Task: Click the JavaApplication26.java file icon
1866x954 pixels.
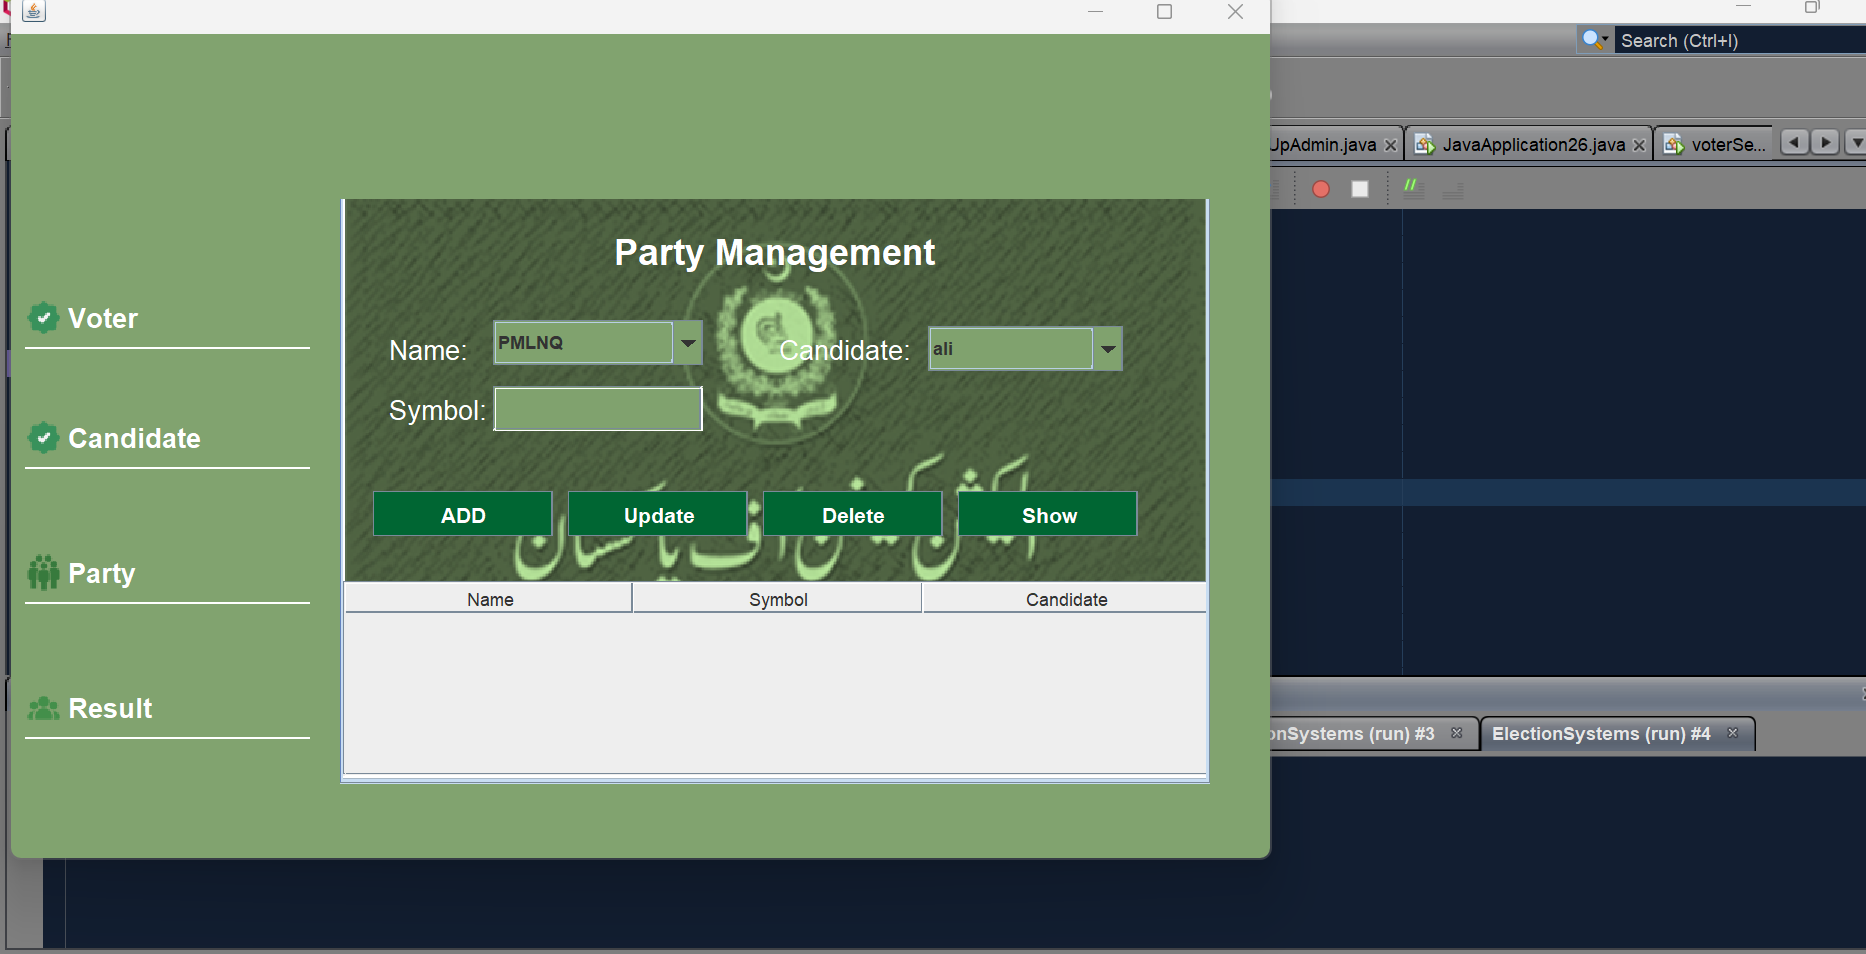Action: pyautogui.click(x=1425, y=145)
